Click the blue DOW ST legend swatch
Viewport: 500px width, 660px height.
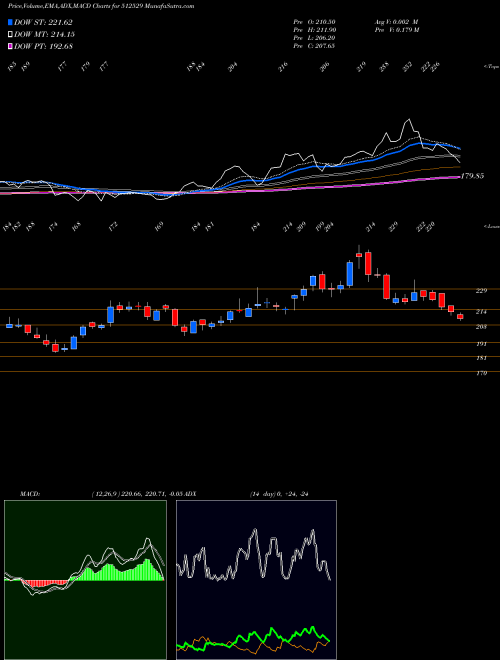(x=10, y=22)
